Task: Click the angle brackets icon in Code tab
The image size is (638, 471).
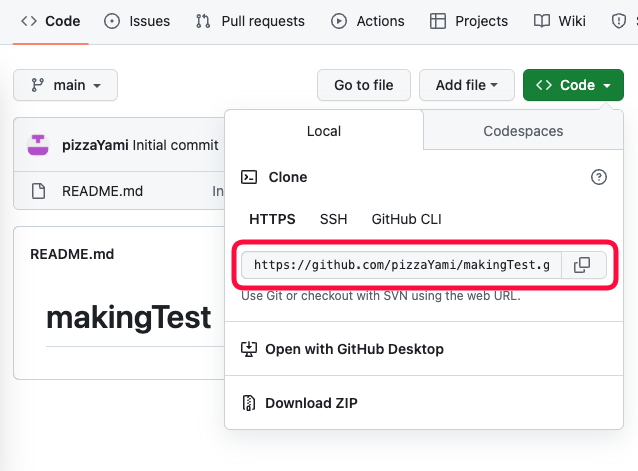Action: point(29,21)
